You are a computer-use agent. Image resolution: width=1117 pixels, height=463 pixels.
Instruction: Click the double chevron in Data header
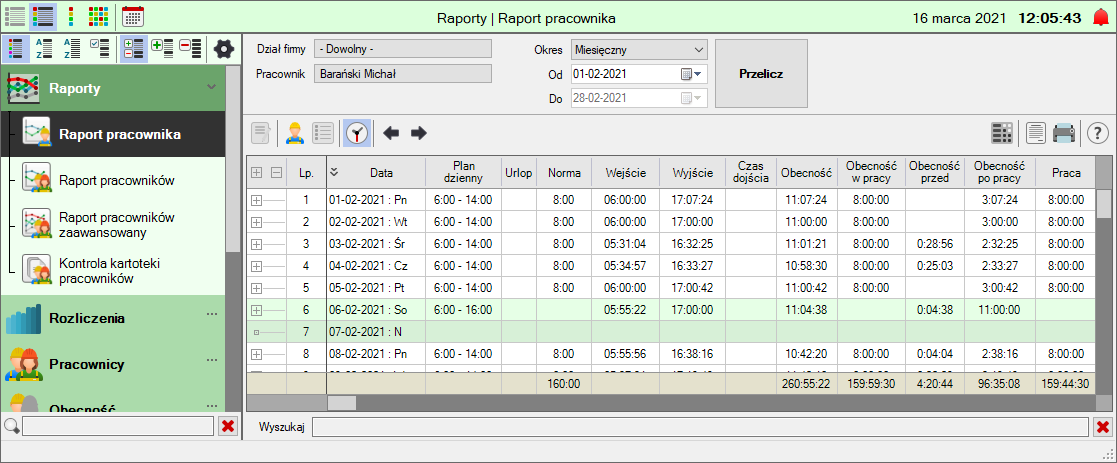[x=333, y=172]
